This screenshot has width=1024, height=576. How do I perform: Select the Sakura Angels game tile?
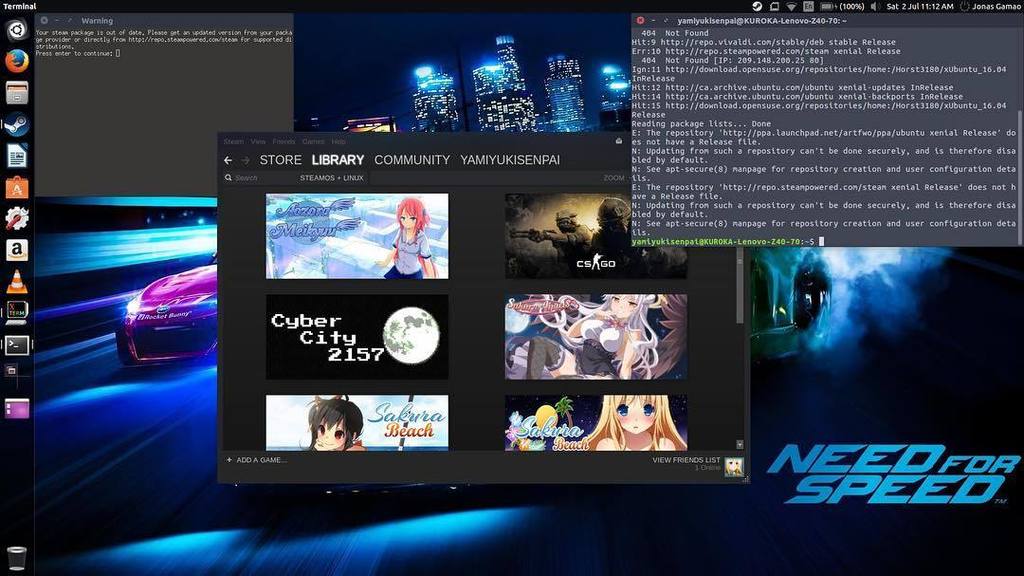596,337
